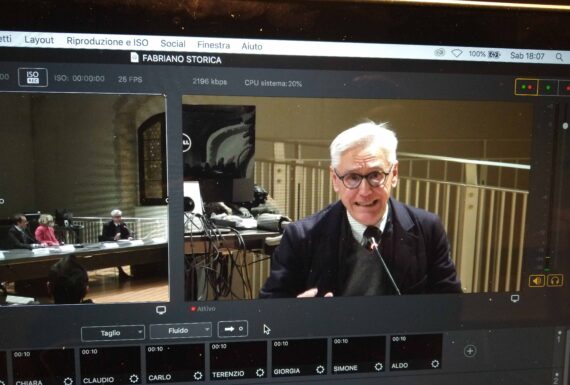This screenshot has width=570, height=385.
Task: Open the Layout menu
Action: 39,40
